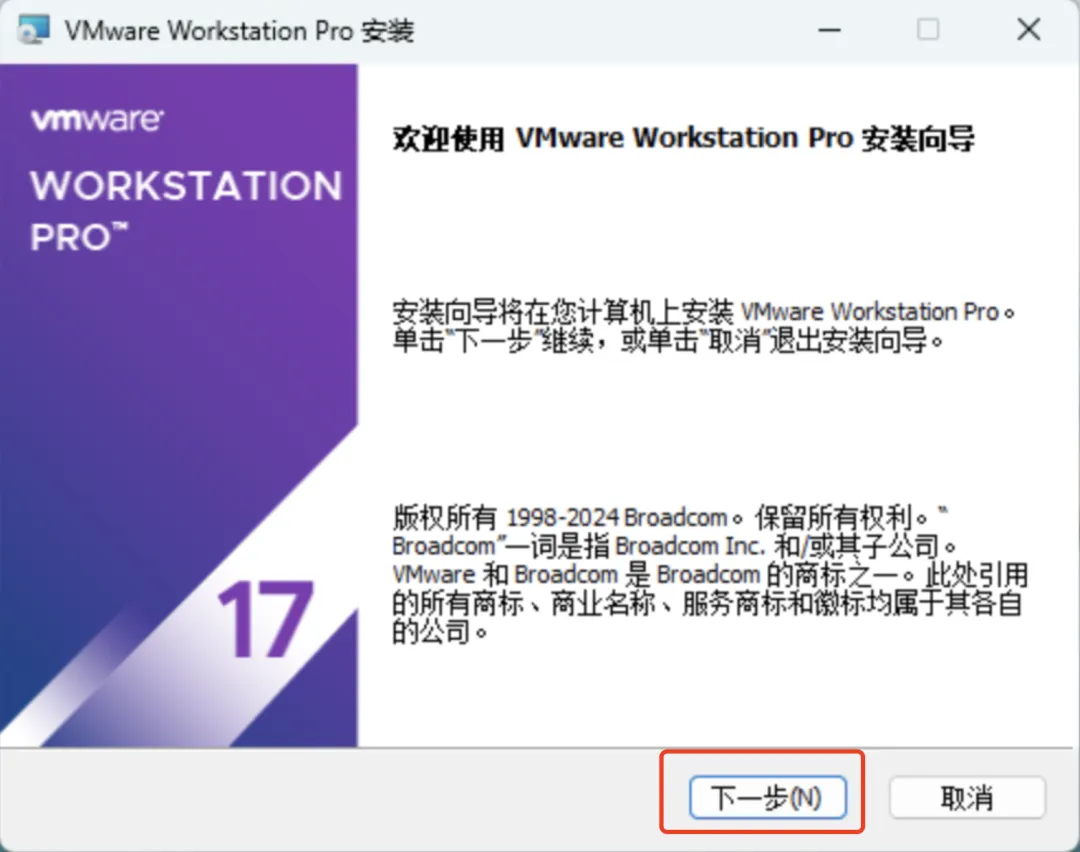Image resolution: width=1080 pixels, height=852 pixels.
Task: Open the installer icon in title bar
Action: (x=34, y=30)
